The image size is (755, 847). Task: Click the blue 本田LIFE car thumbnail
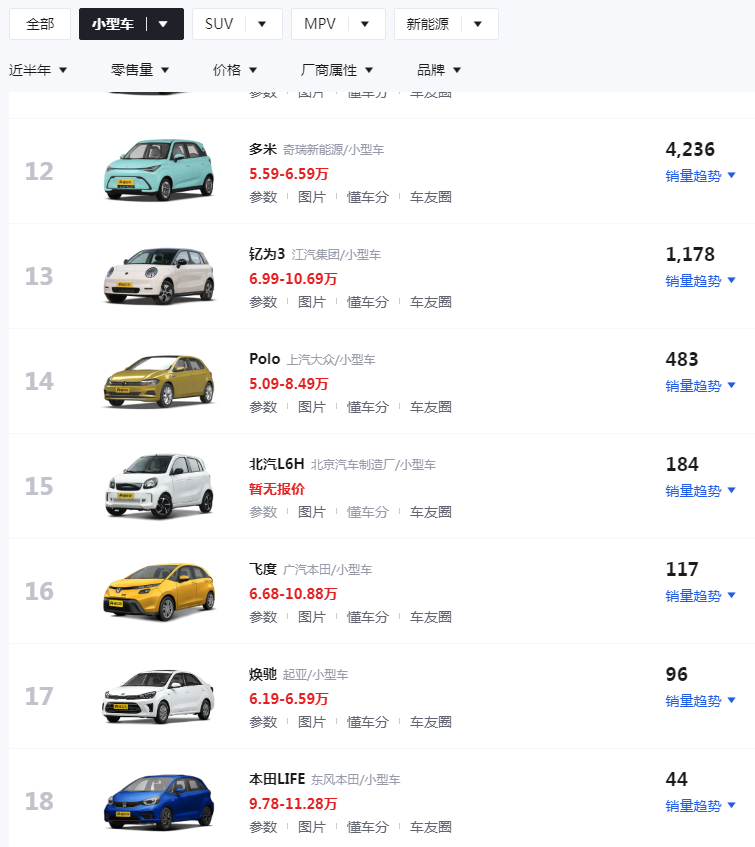coord(159,800)
